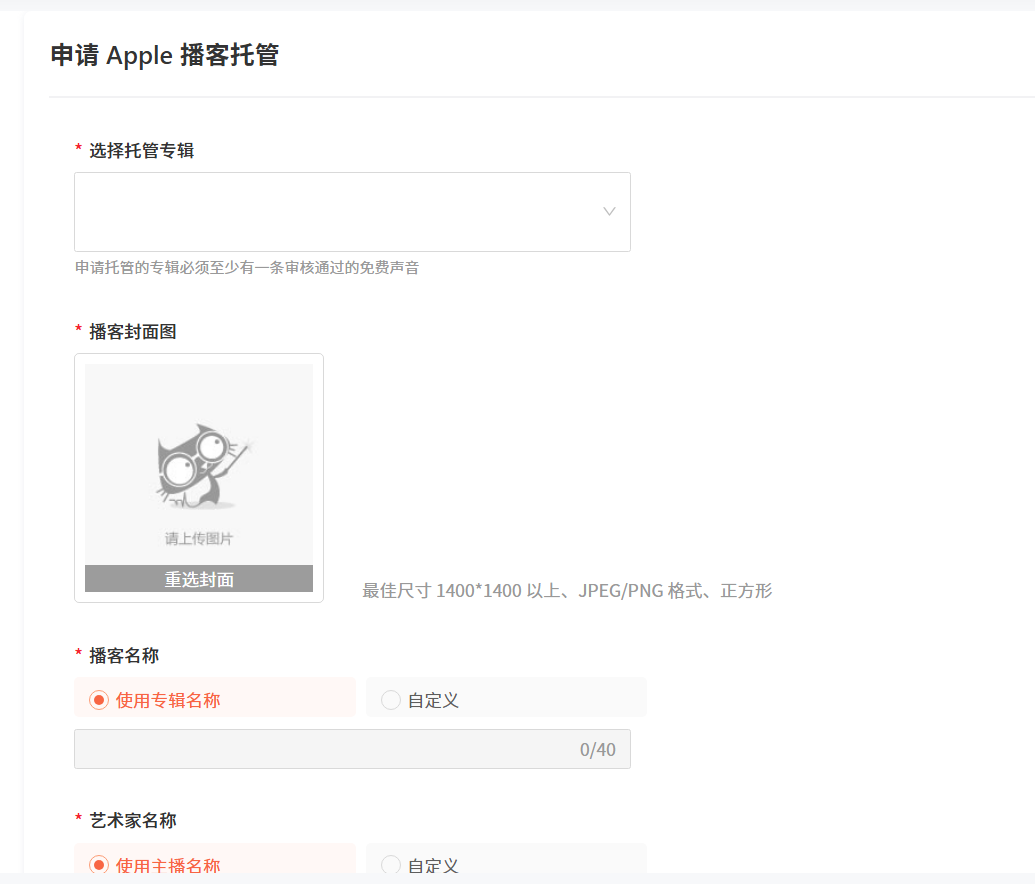Click the 使用主播名称 option label text

(168, 866)
